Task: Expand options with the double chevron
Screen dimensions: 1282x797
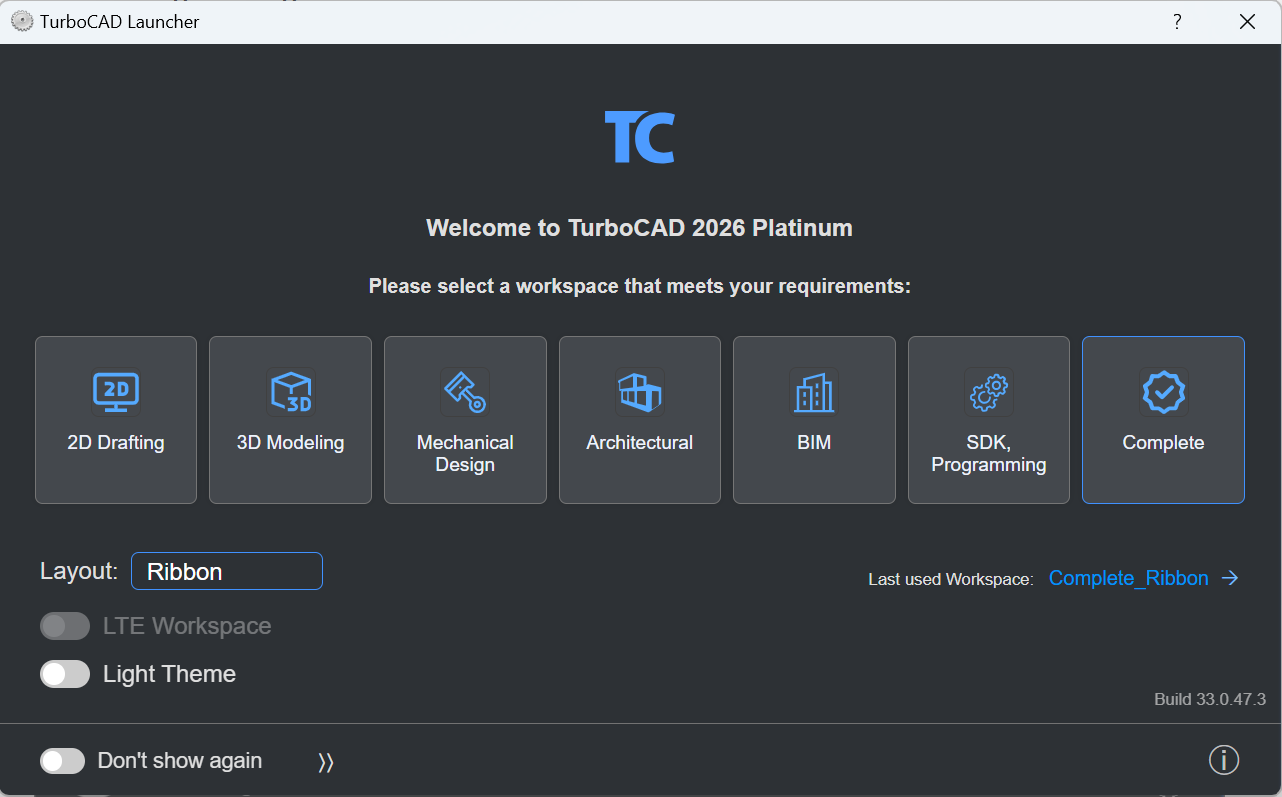Action: click(326, 762)
